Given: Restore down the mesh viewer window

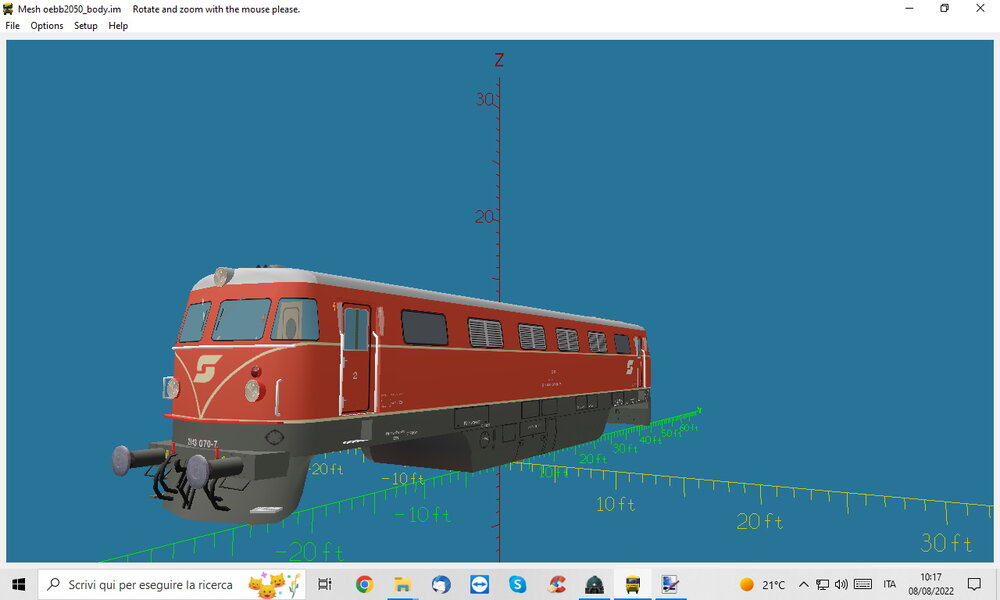Looking at the screenshot, I should coord(945,8).
